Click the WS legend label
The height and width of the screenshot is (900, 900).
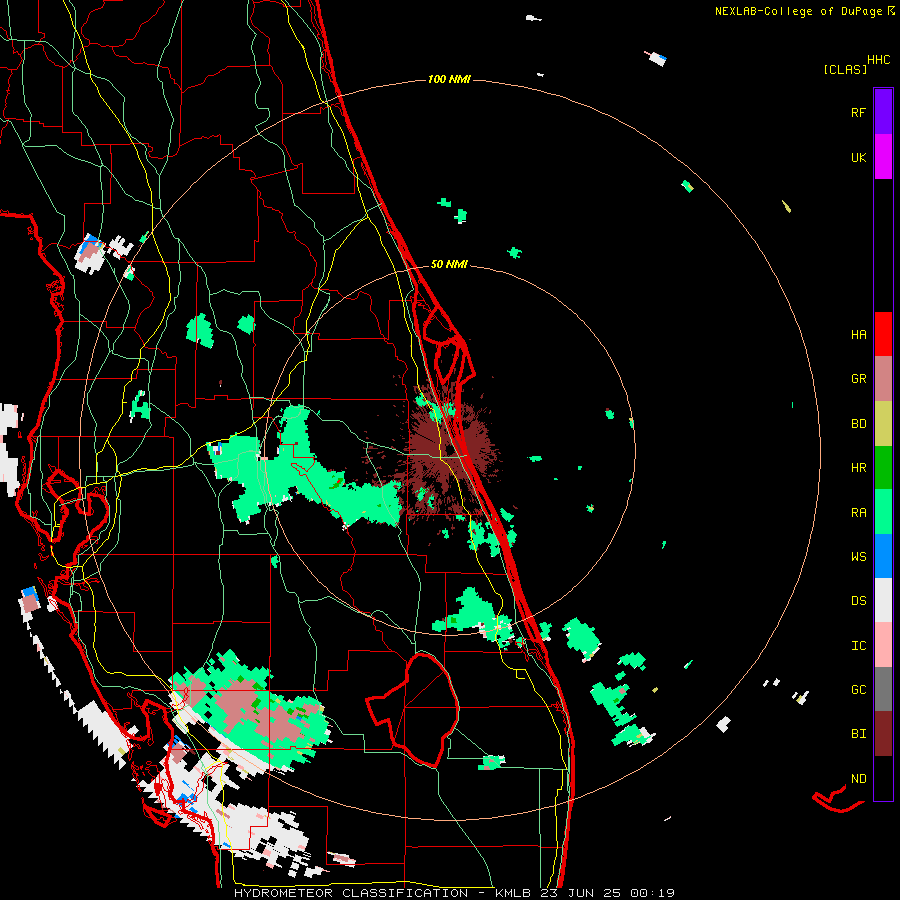click(x=858, y=557)
